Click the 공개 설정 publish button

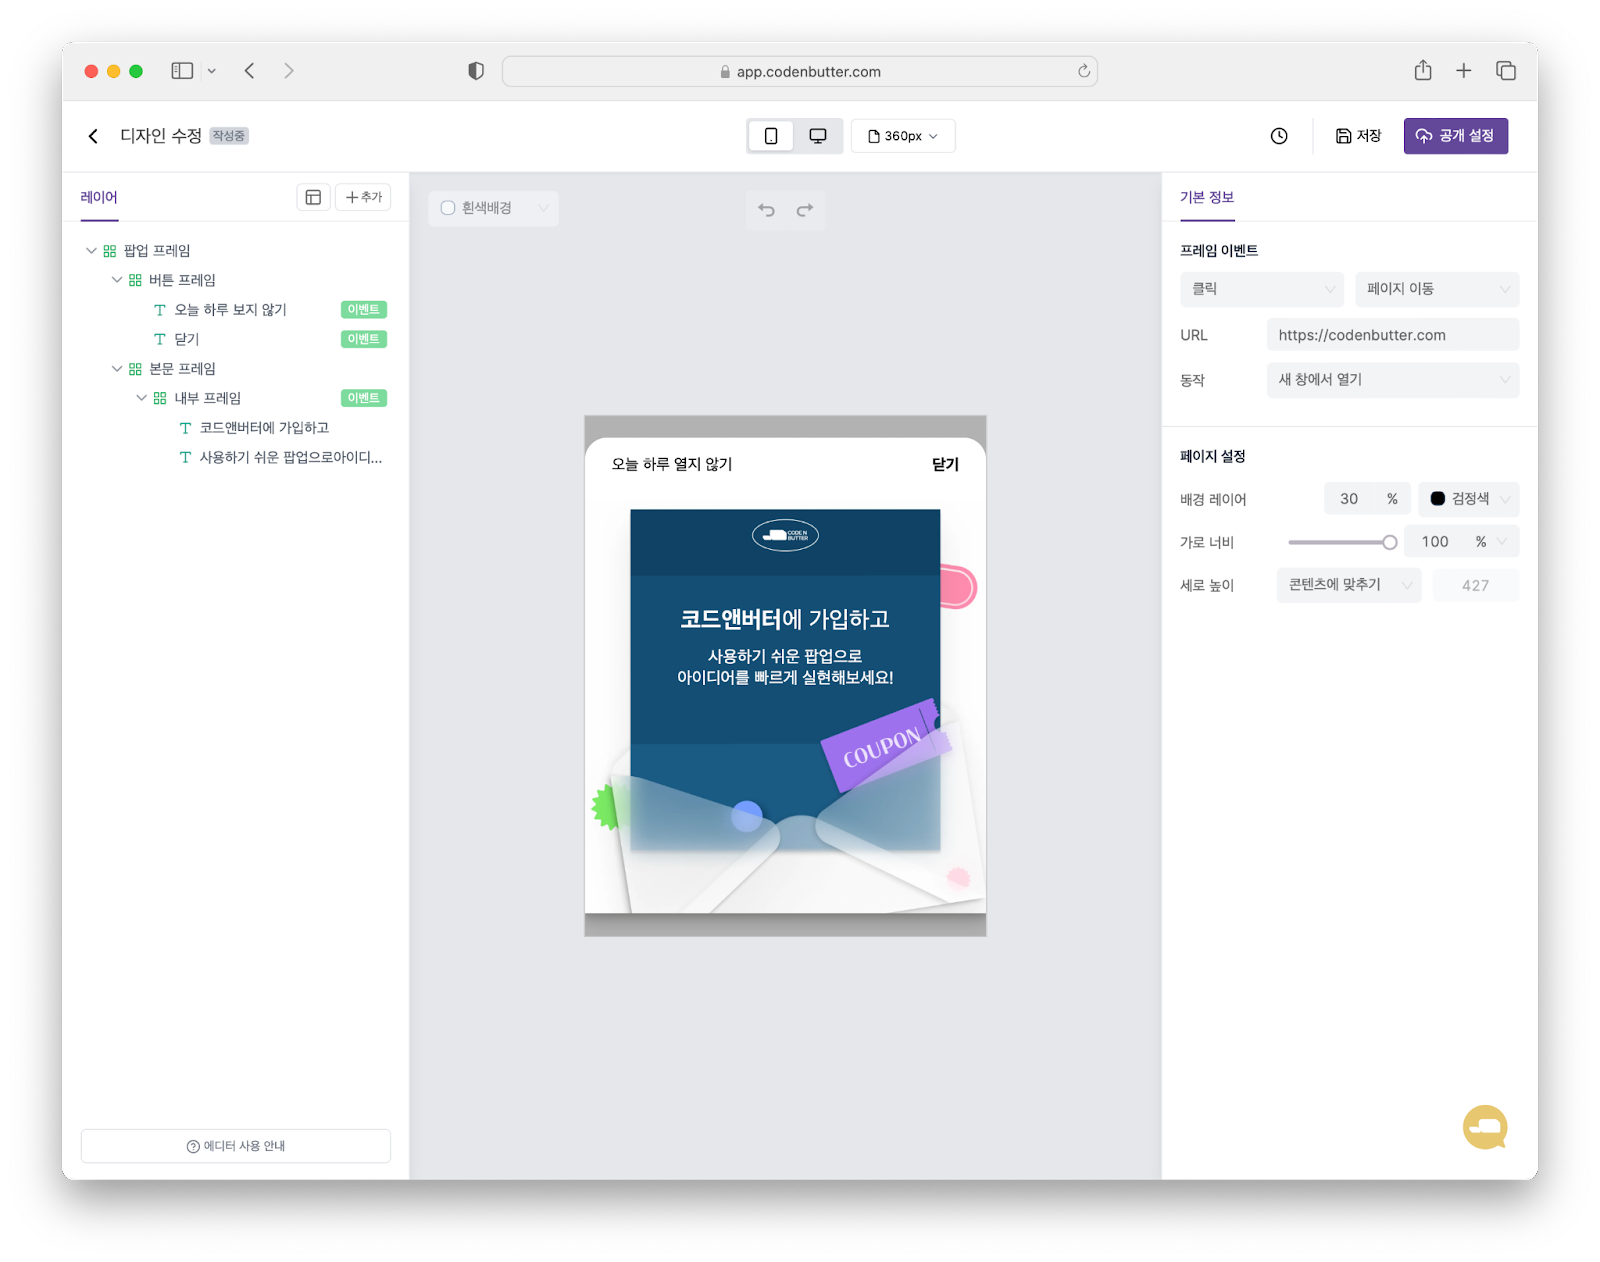pyautogui.click(x=1455, y=136)
